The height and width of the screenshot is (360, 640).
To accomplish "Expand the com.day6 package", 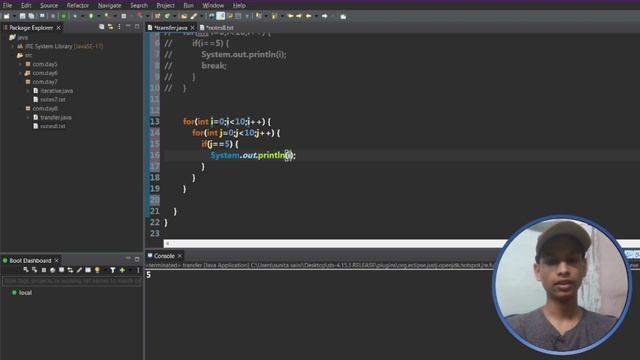I will [x=20, y=73].
